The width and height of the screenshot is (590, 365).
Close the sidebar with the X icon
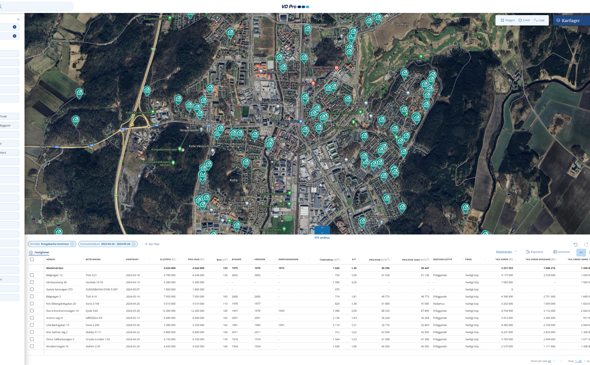click(x=18, y=19)
